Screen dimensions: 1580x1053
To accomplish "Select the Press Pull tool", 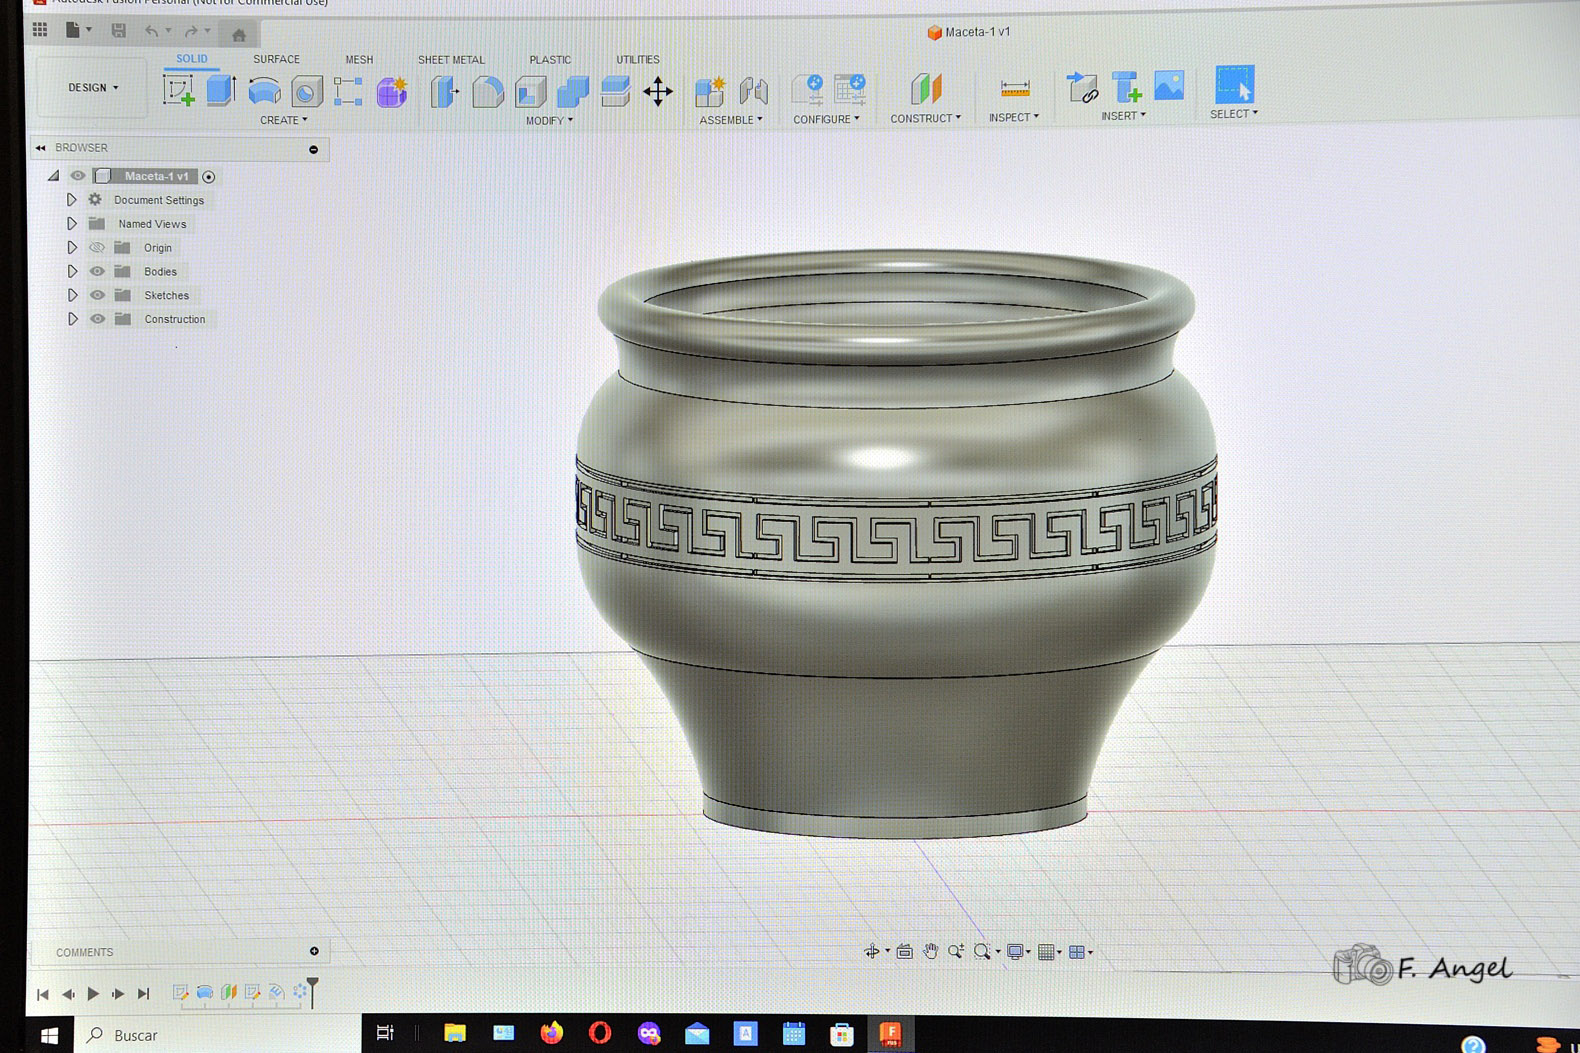I will 445,92.
